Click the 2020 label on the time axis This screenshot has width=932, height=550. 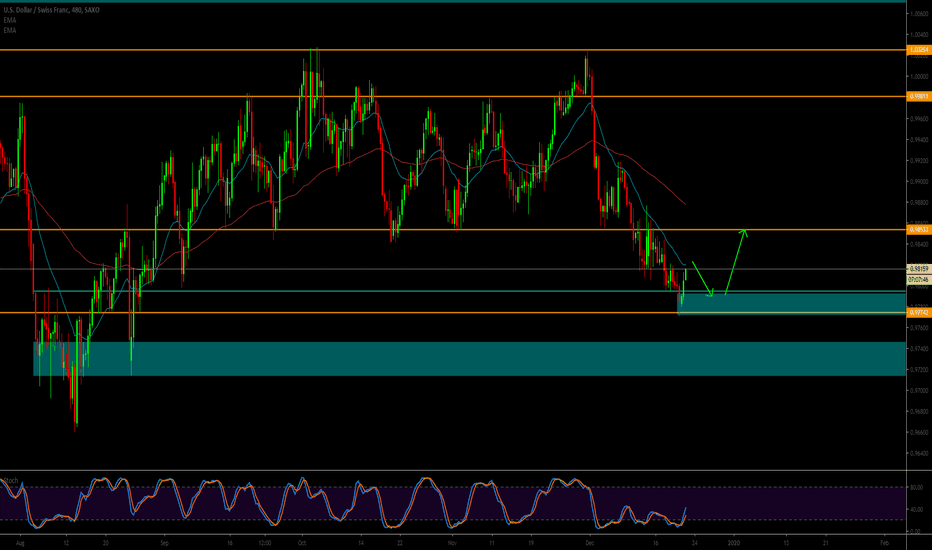(735, 541)
